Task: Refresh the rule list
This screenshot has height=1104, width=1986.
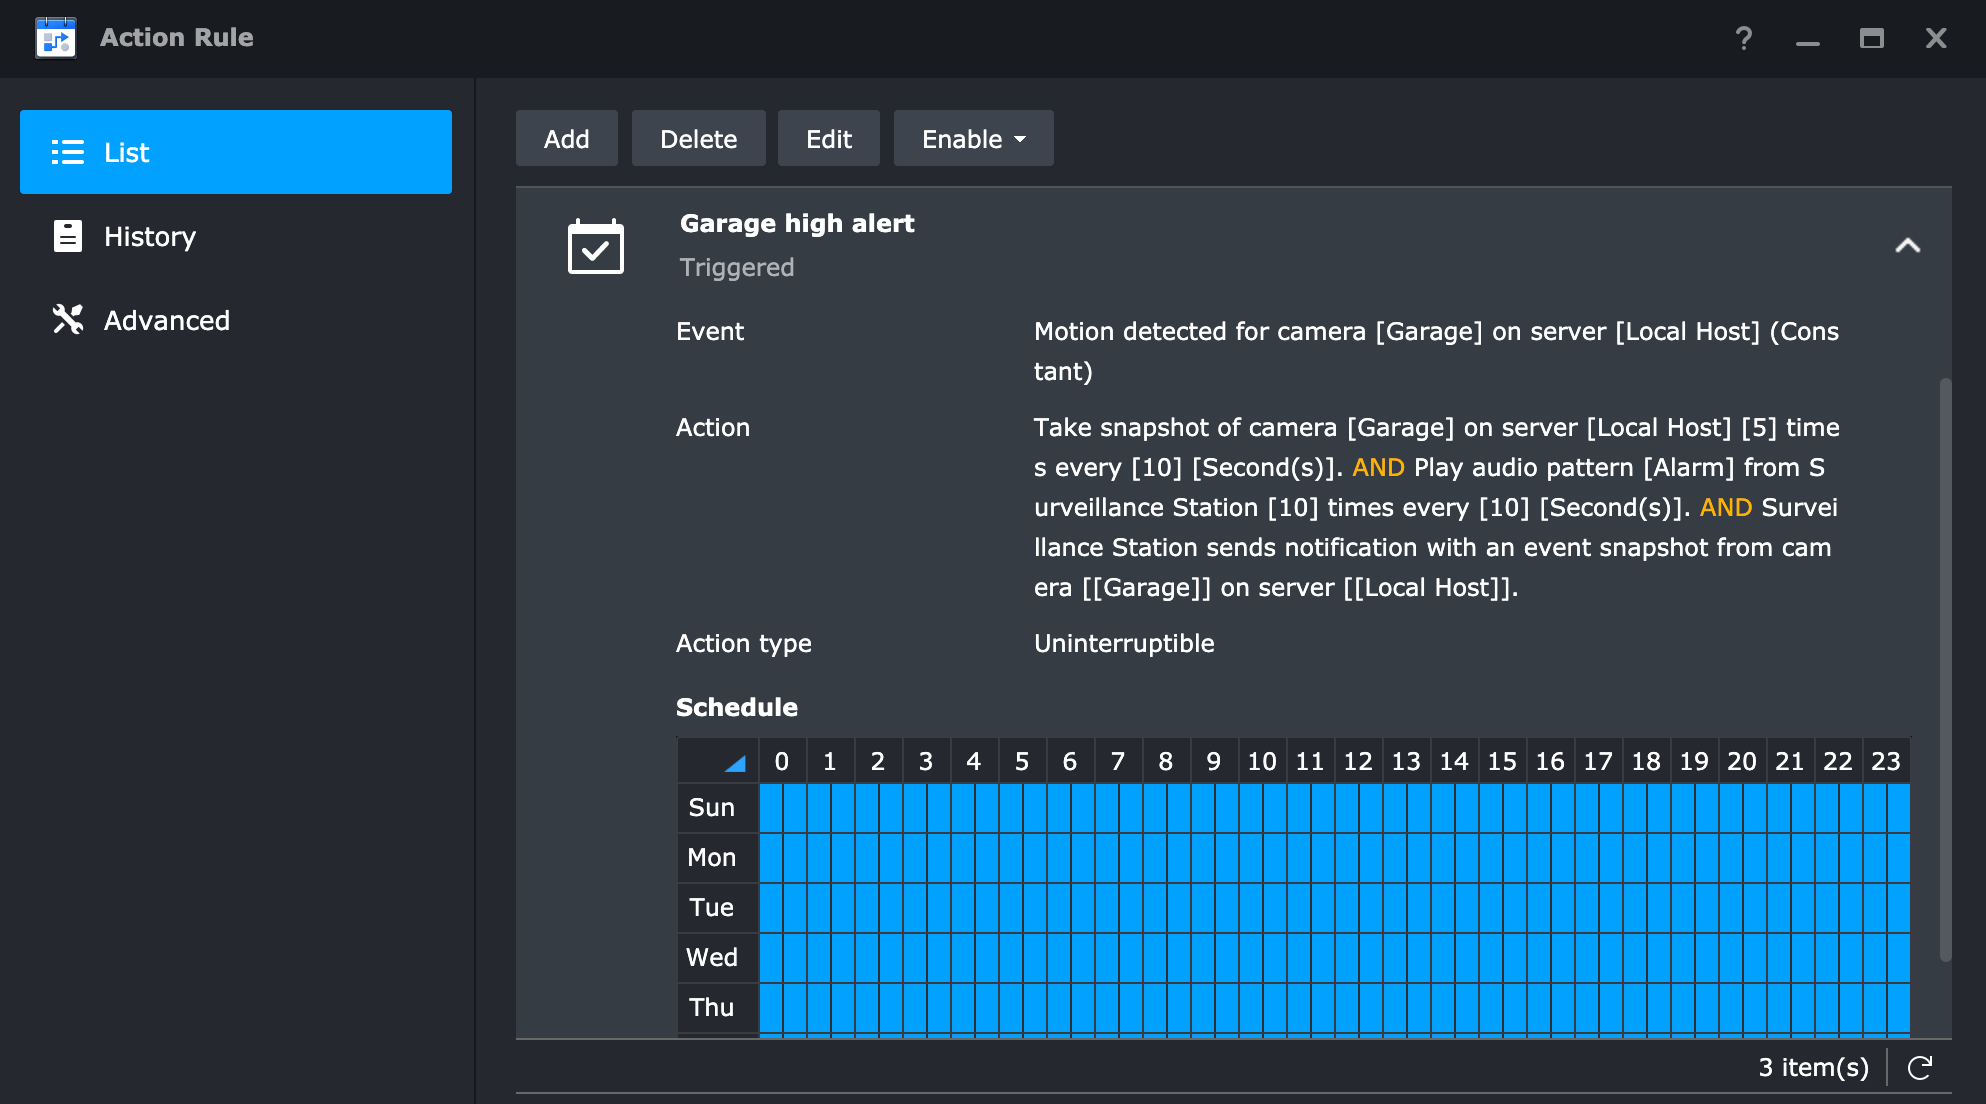Action: coord(1920,1068)
